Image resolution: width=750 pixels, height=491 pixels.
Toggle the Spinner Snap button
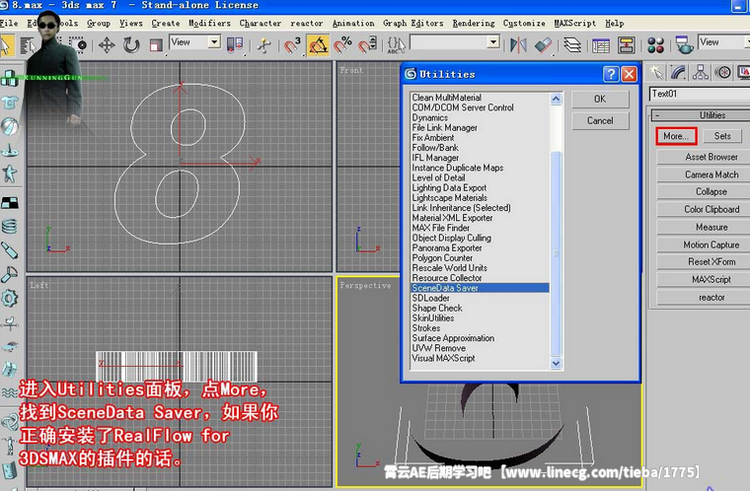click(368, 45)
